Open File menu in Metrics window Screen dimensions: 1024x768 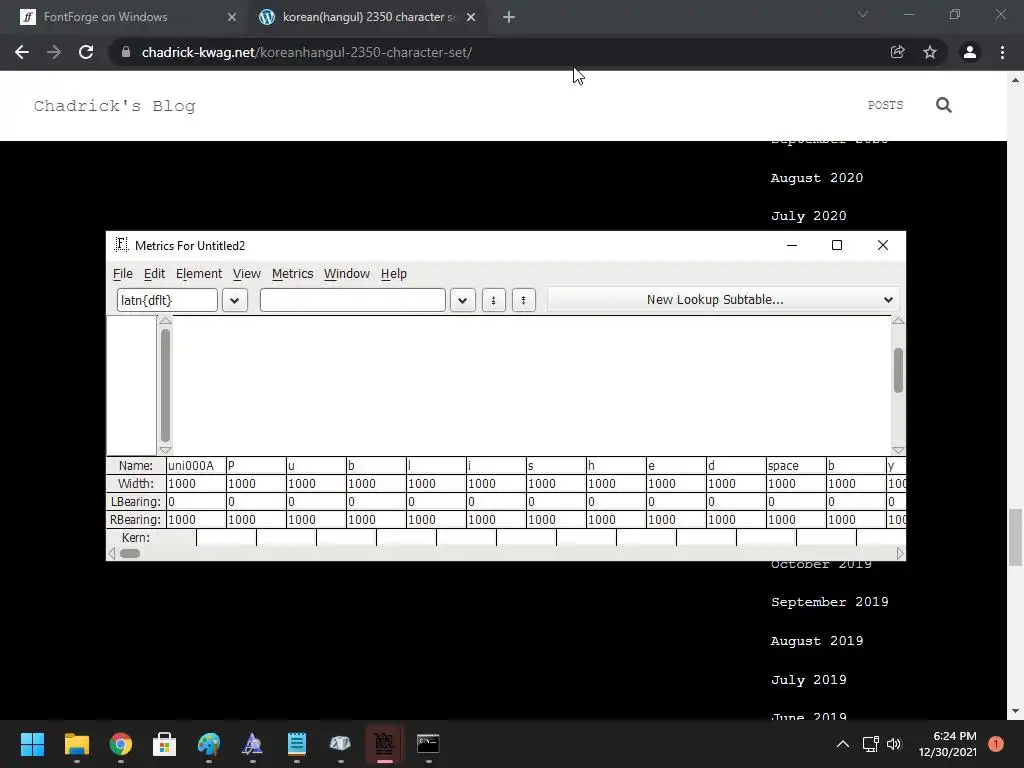click(123, 274)
